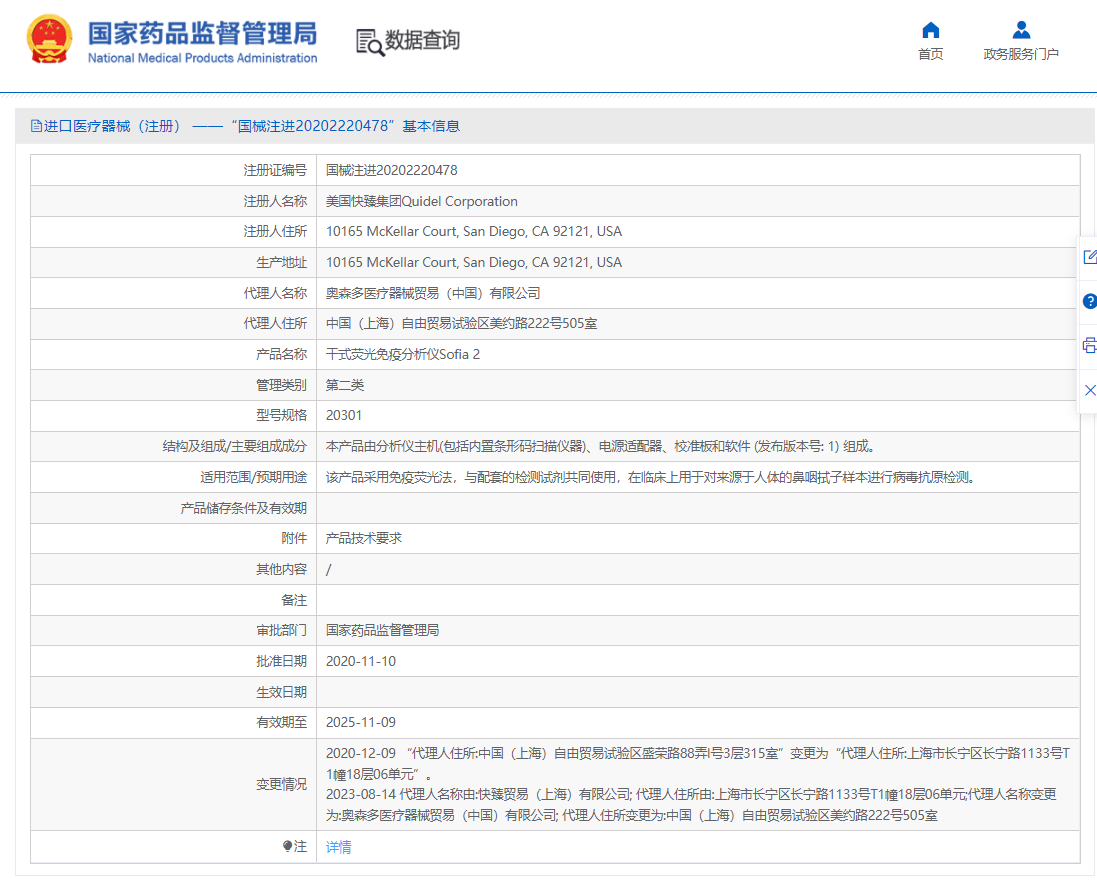Open the 数据查询 search icon
This screenshot has width=1097, height=882.
(x=370, y=43)
